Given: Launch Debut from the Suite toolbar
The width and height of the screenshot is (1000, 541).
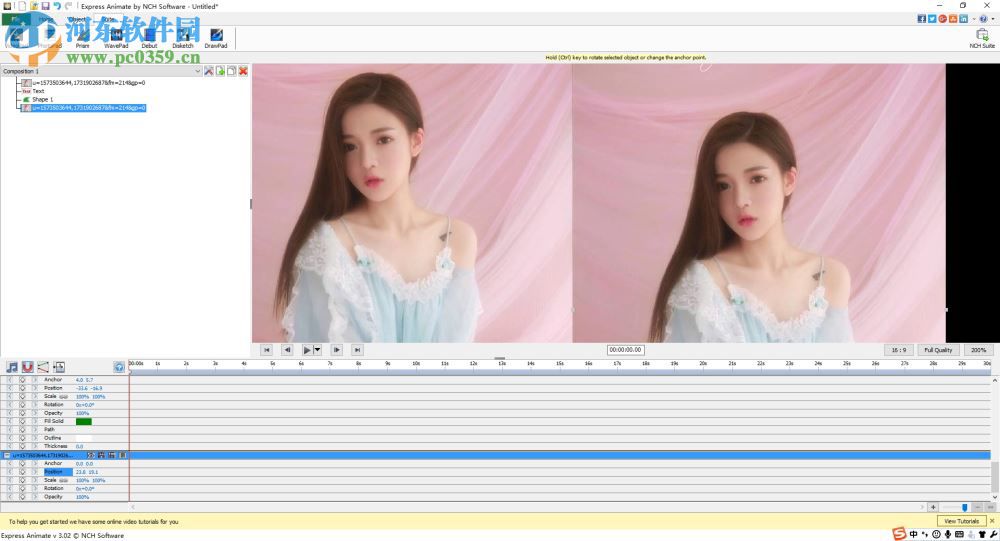Looking at the screenshot, I should pos(149,38).
